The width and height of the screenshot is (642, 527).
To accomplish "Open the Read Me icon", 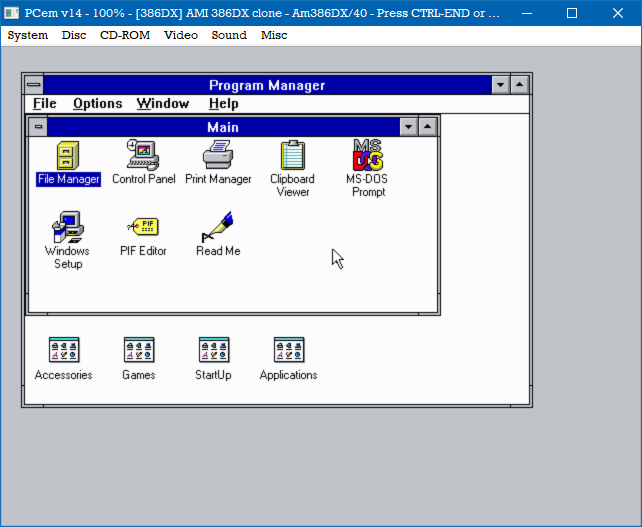I will pos(218,227).
